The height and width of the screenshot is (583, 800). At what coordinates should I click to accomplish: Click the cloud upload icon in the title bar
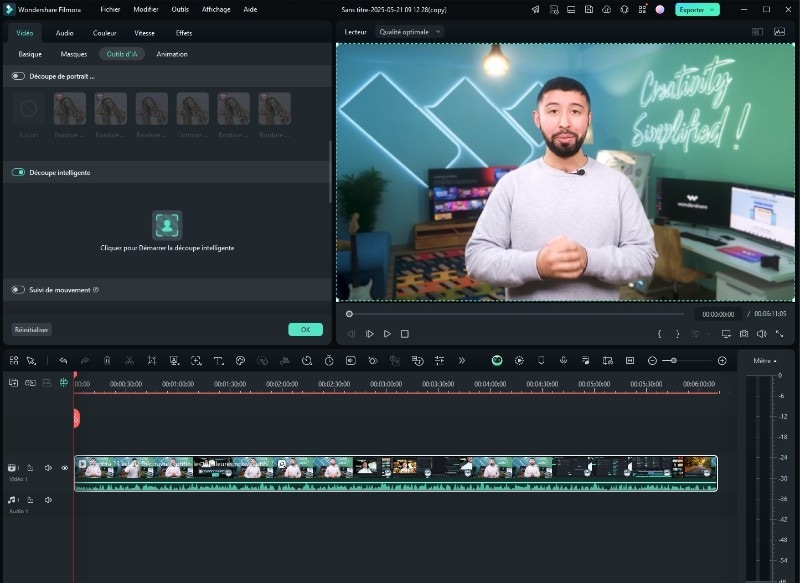point(607,9)
